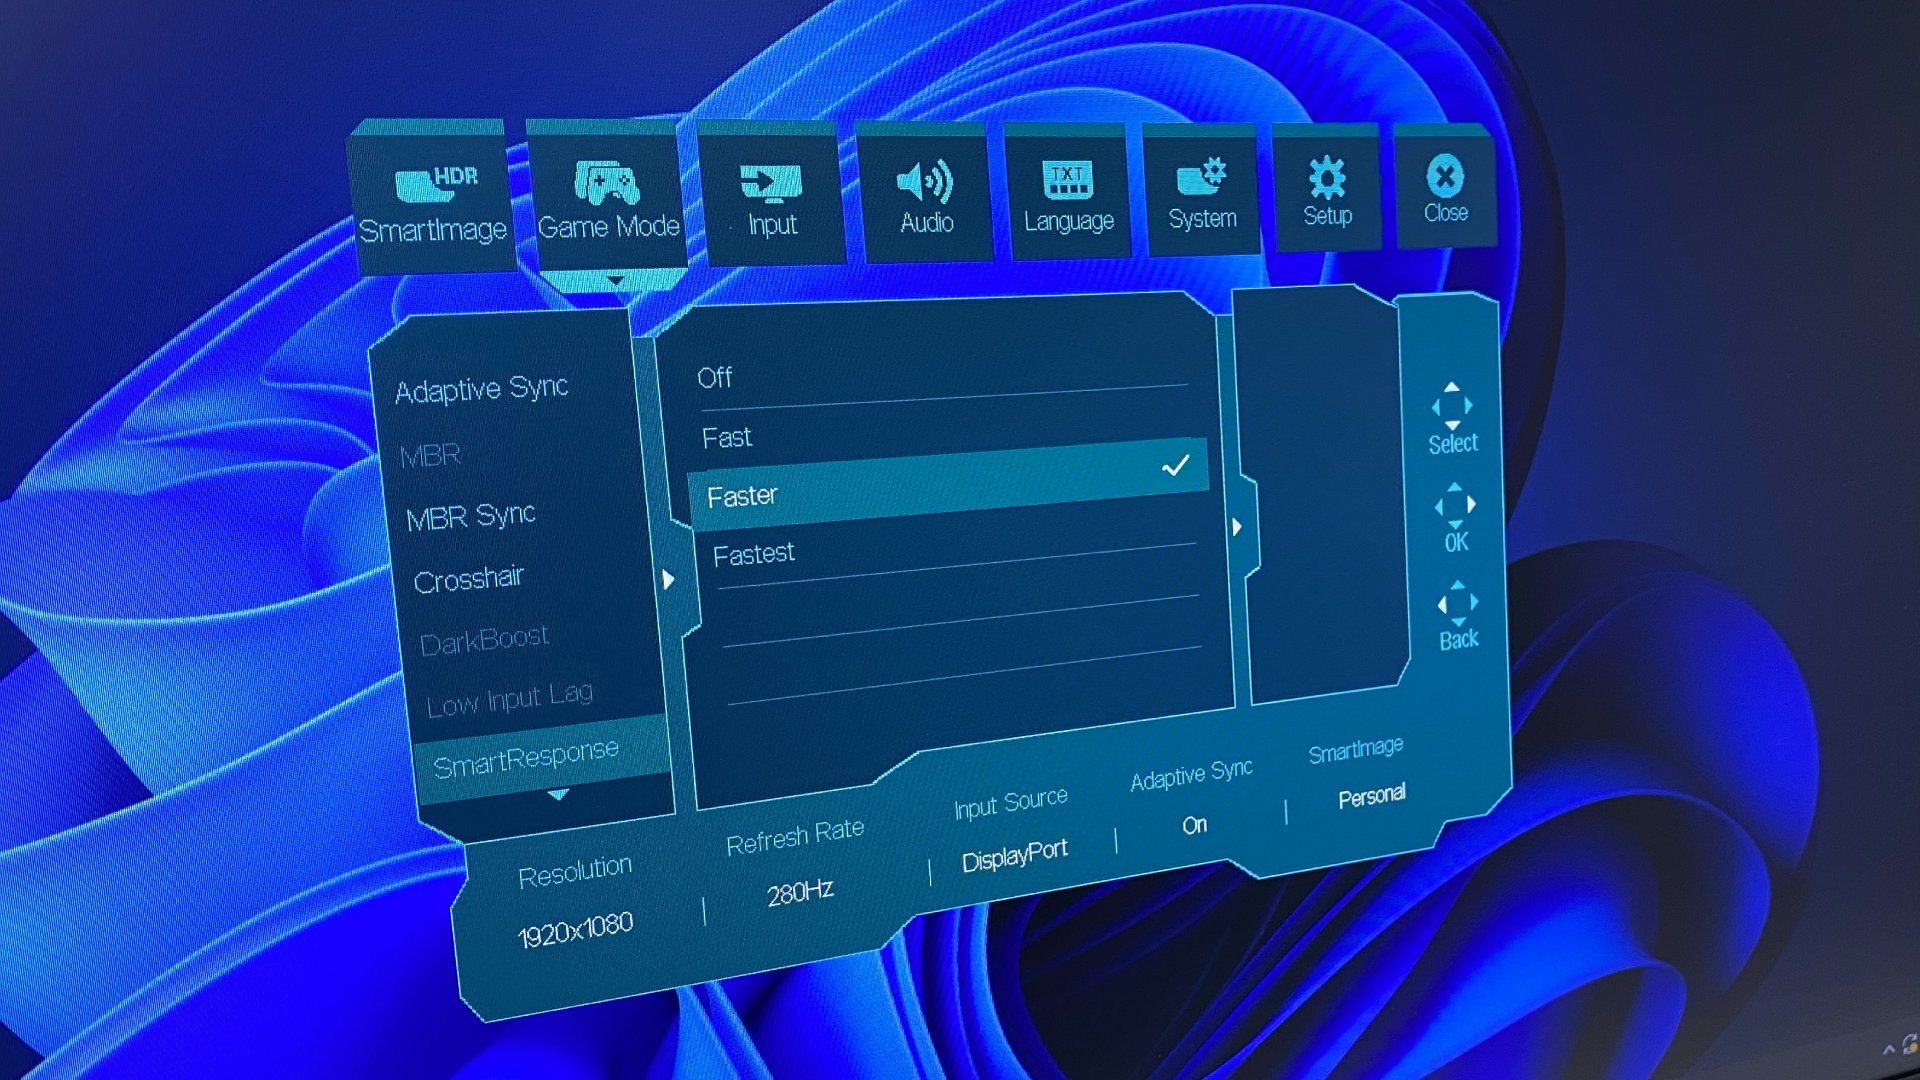Screen dimensions: 1920x1080
Task: Expand more items below SmartResponse
Action: [558, 795]
